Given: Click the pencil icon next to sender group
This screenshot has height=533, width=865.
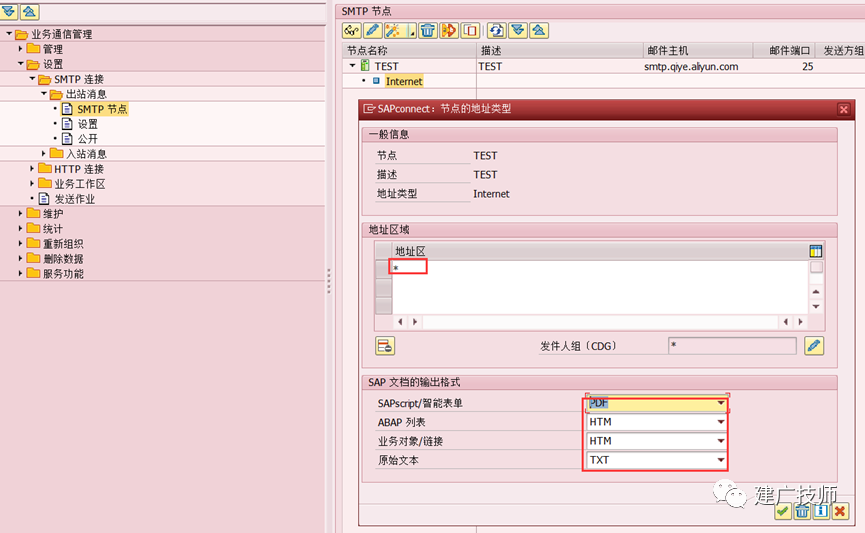Looking at the screenshot, I should tap(814, 346).
